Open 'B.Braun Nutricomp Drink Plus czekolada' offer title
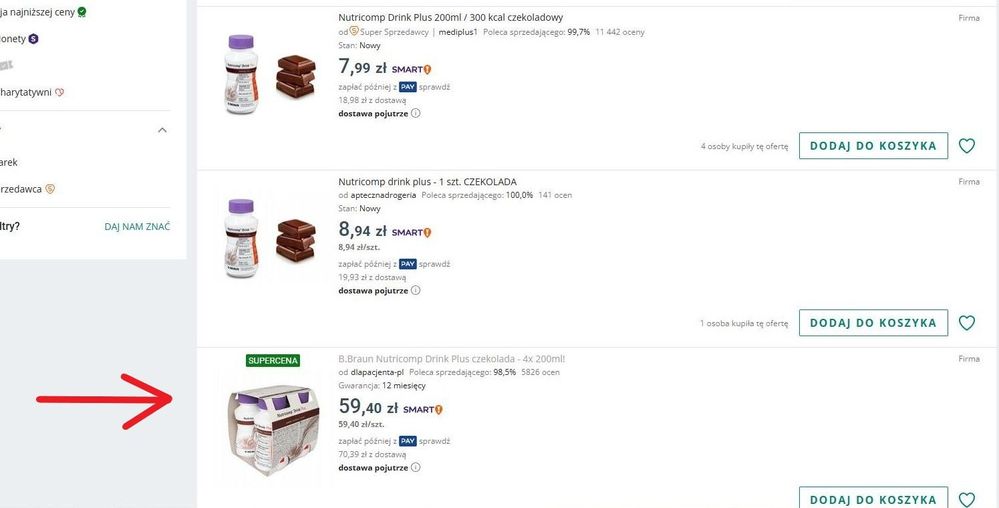 click(x=451, y=358)
